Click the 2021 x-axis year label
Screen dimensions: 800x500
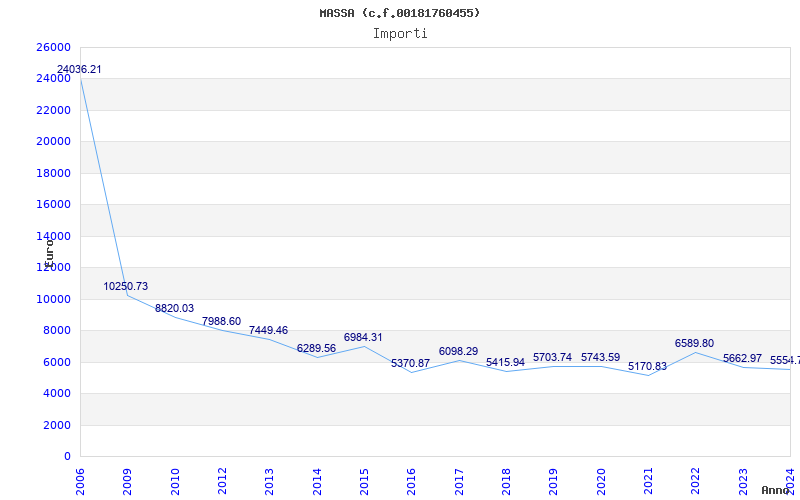(648, 482)
